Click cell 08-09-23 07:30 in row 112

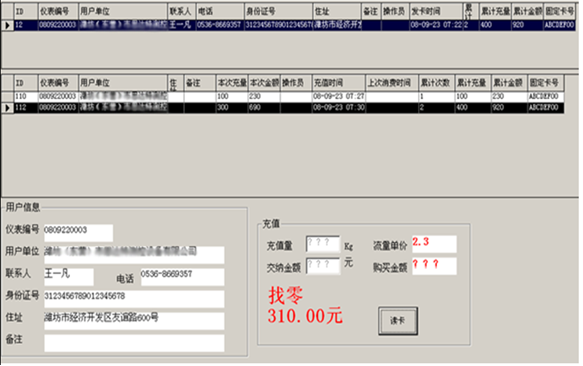coord(338,108)
